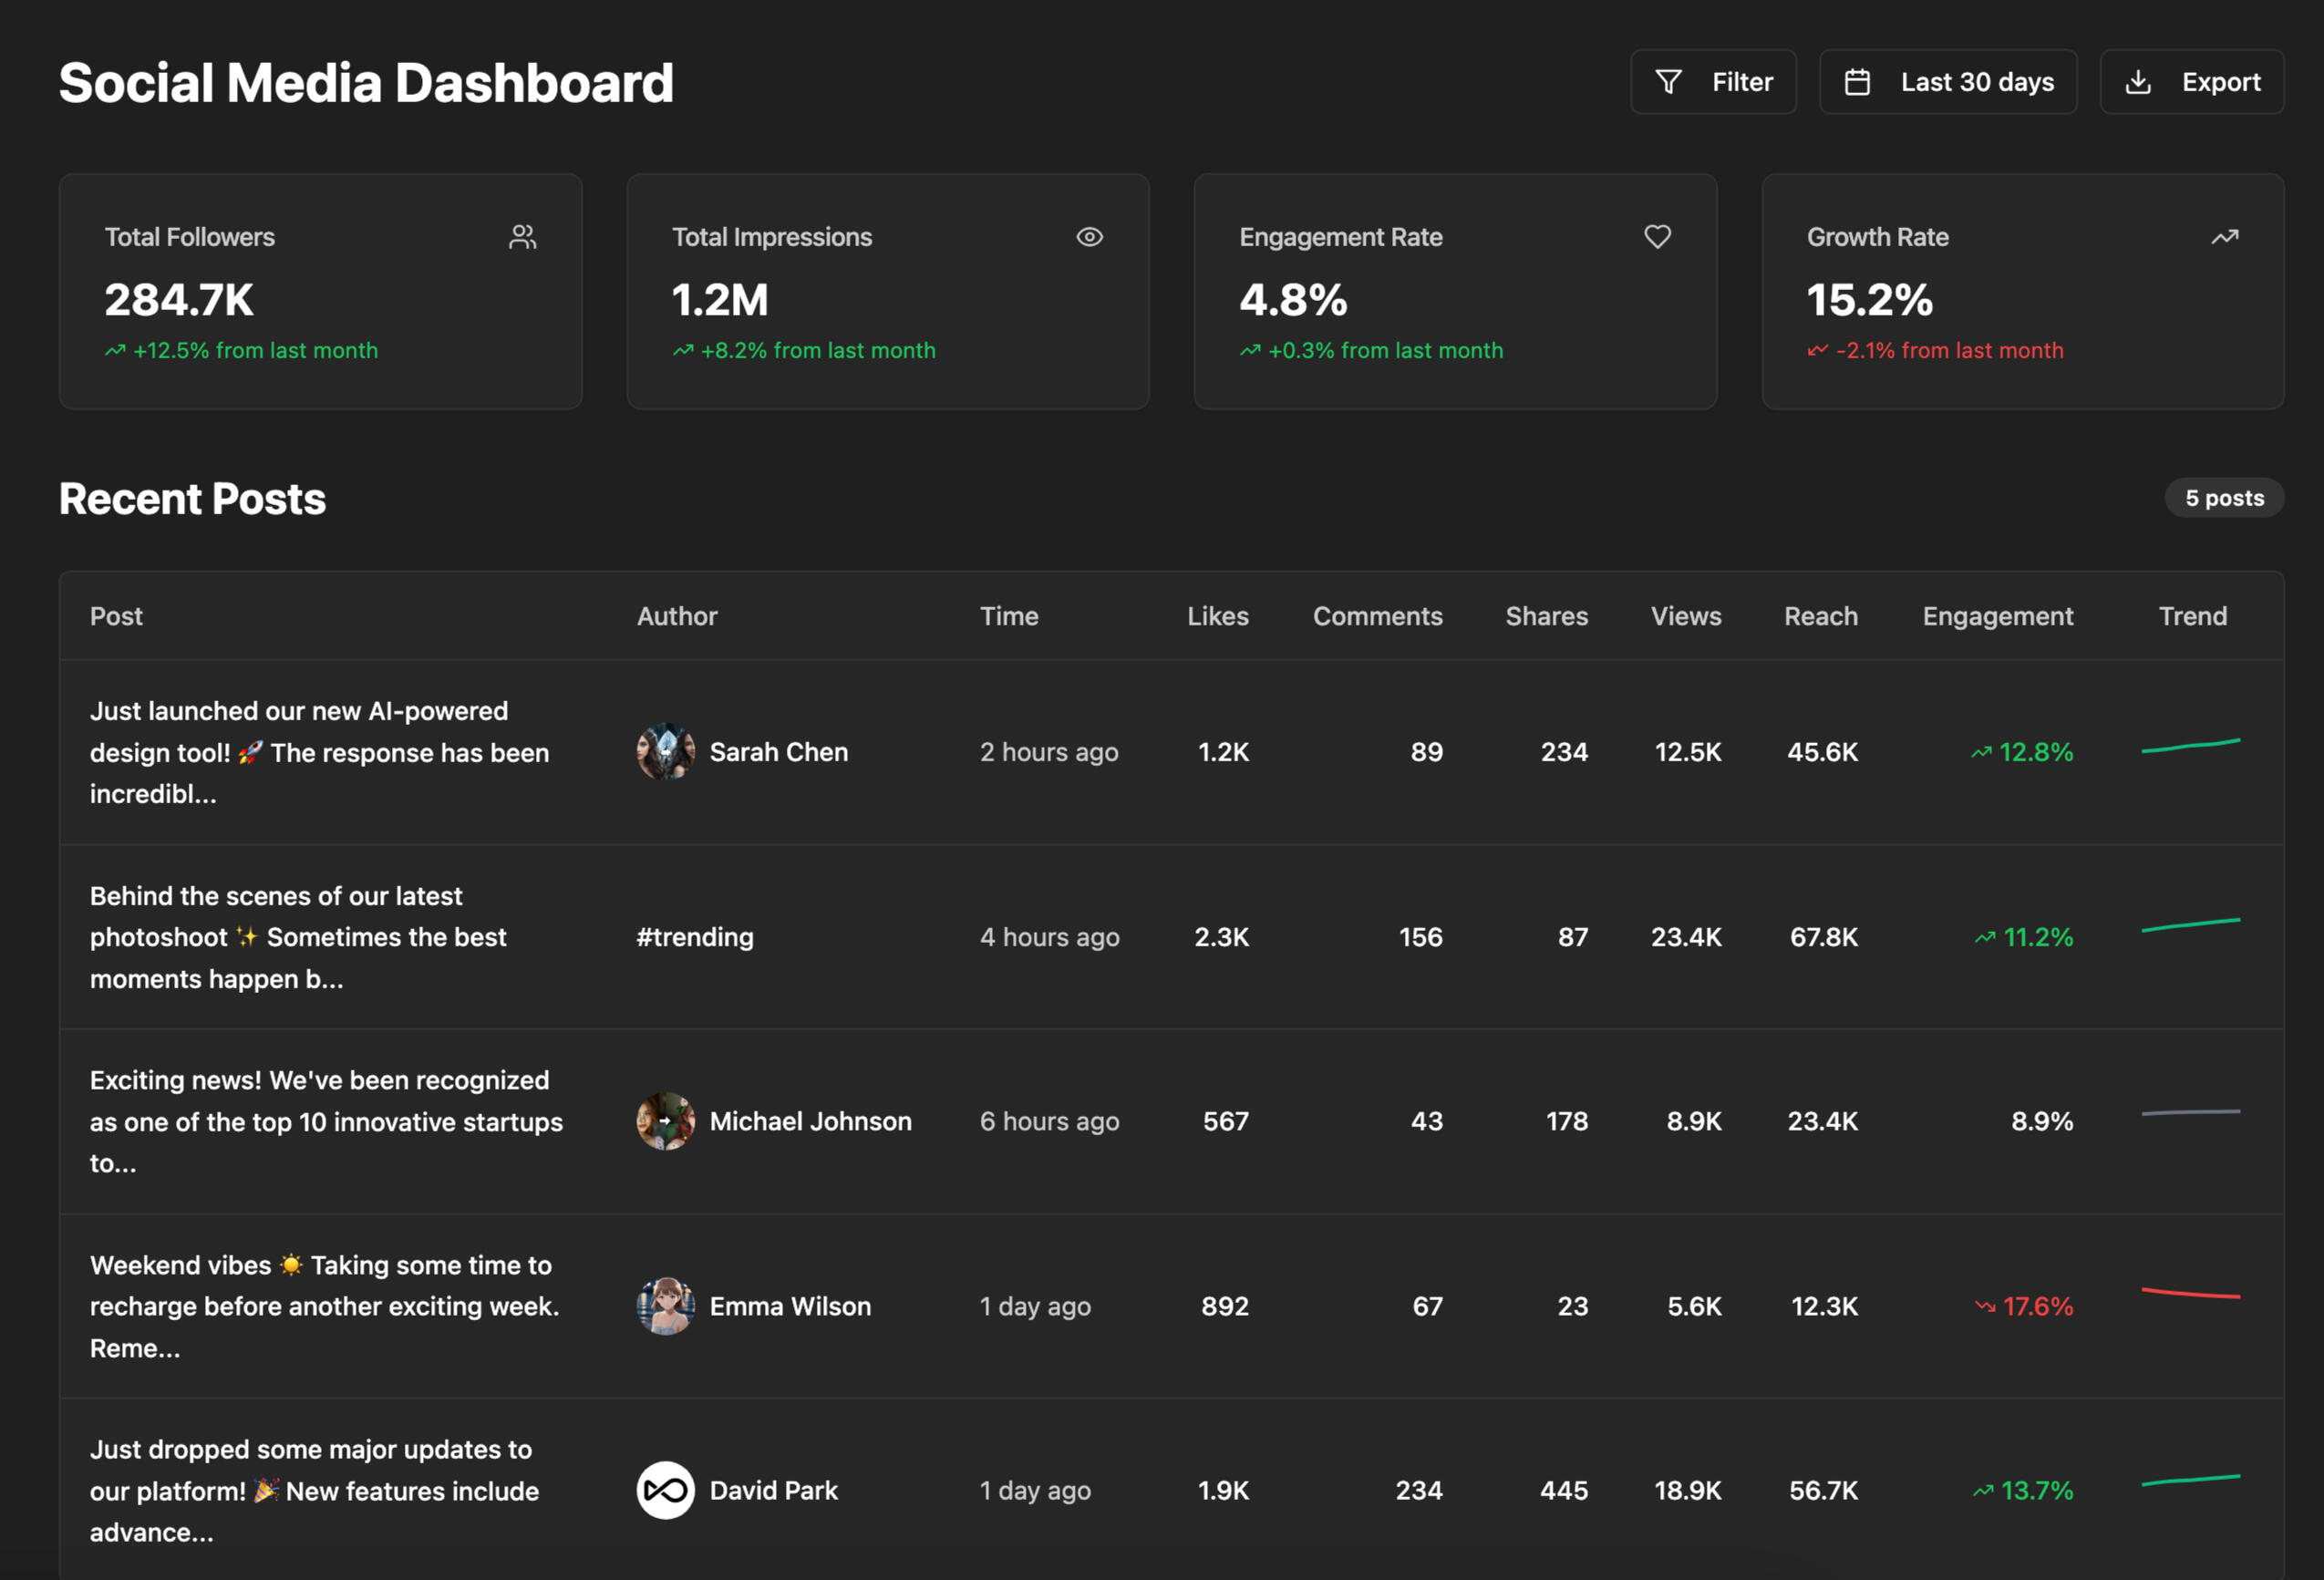
Task: Open the #trending hashtag link
Action: 694,937
